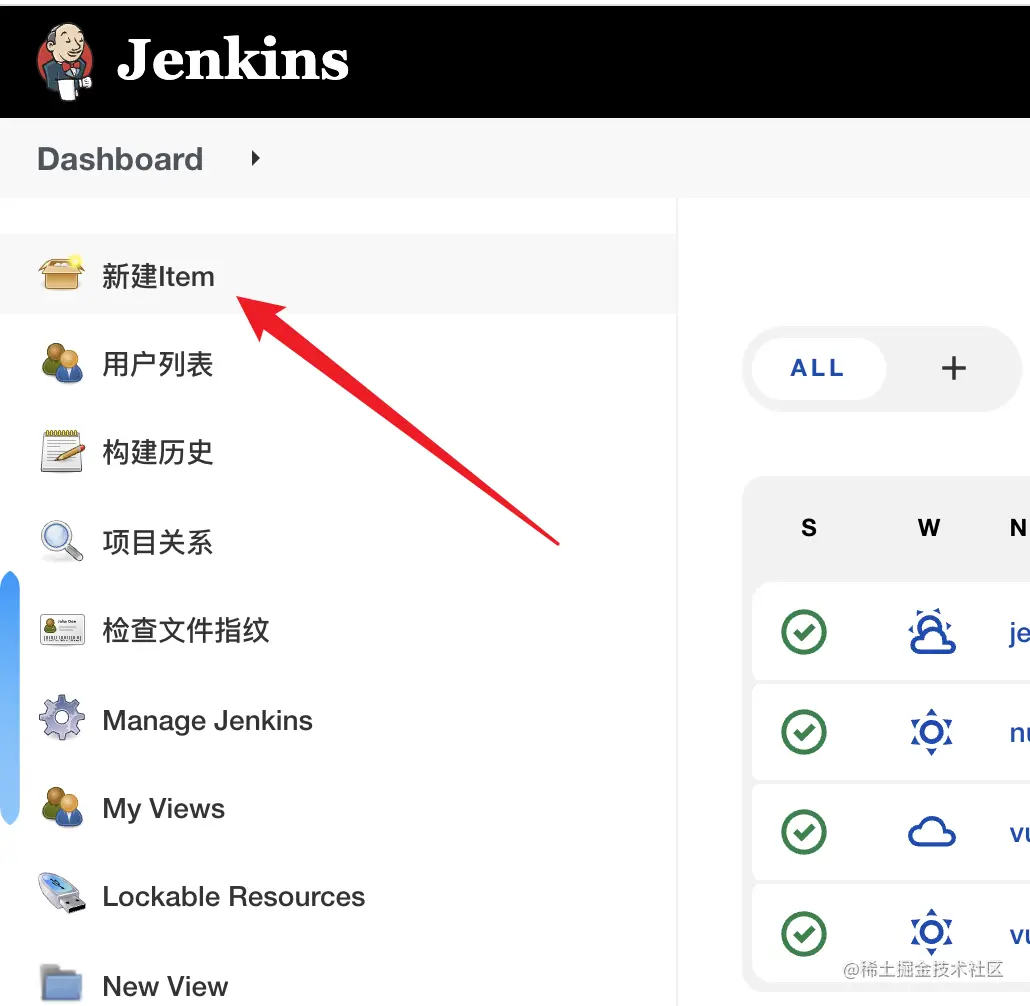Viewport: 1030px width, 1006px height.
Task: Open 检查文件指纹 link
Action: [x=186, y=630]
